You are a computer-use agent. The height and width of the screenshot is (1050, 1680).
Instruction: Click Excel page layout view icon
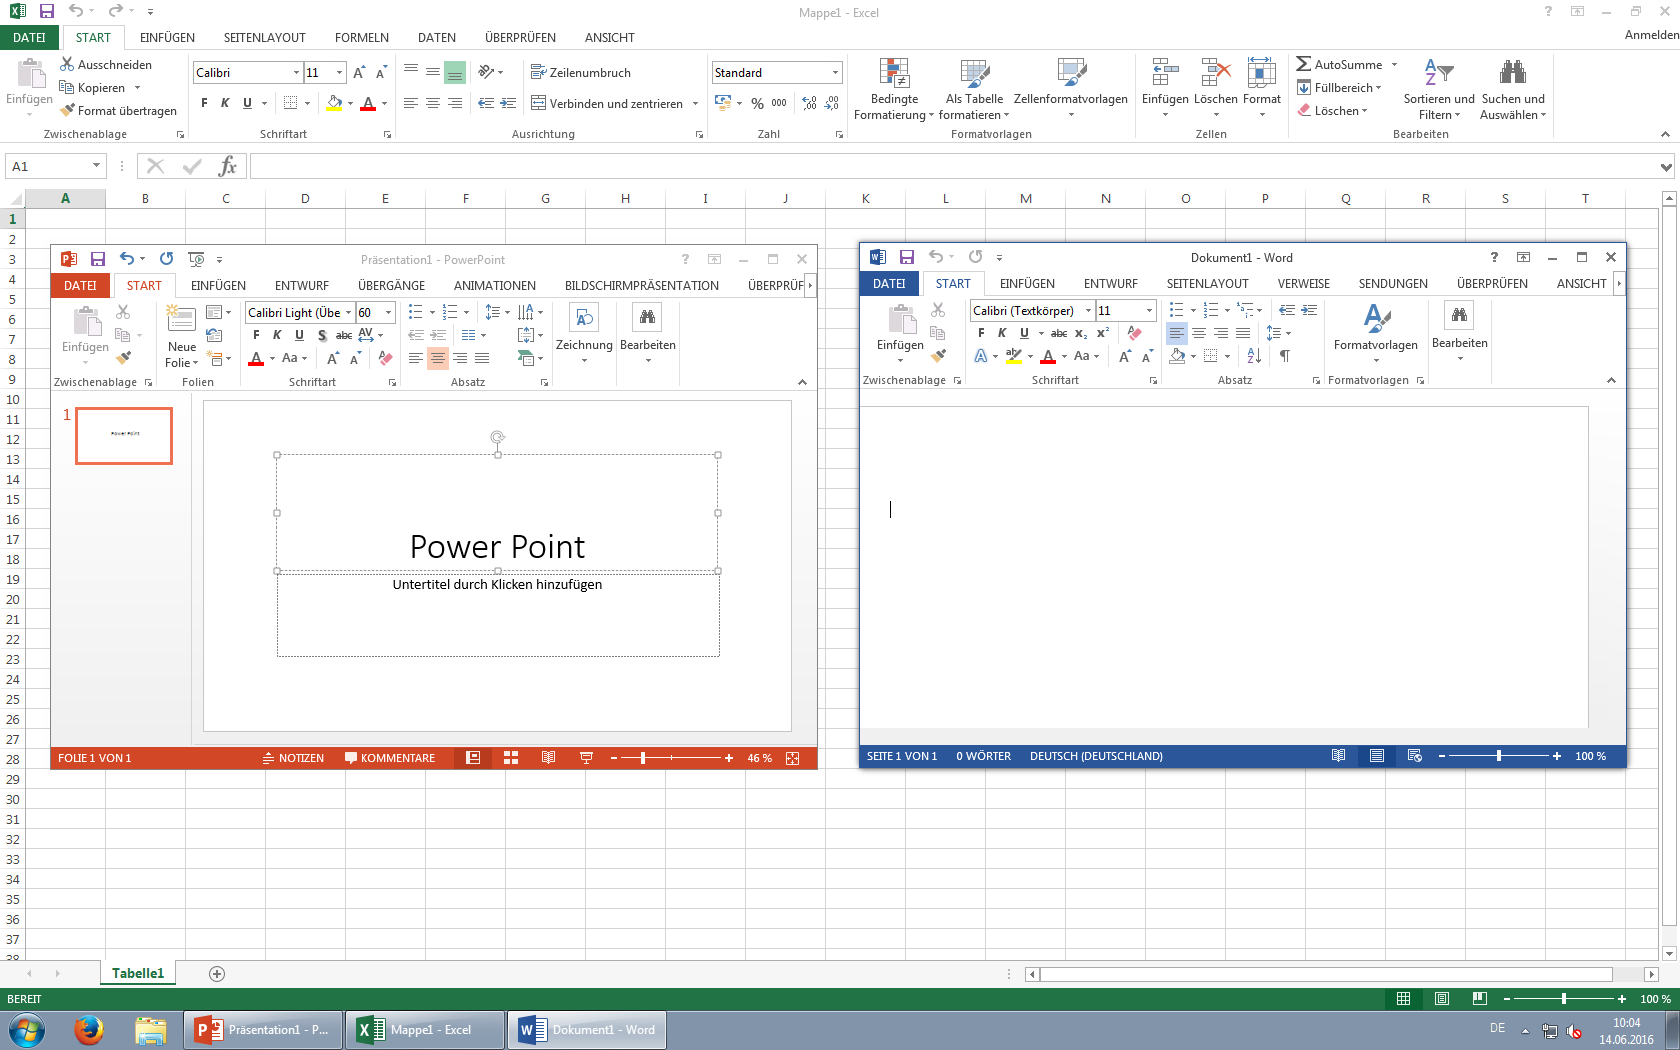pyautogui.click(x=1442, y=998)
